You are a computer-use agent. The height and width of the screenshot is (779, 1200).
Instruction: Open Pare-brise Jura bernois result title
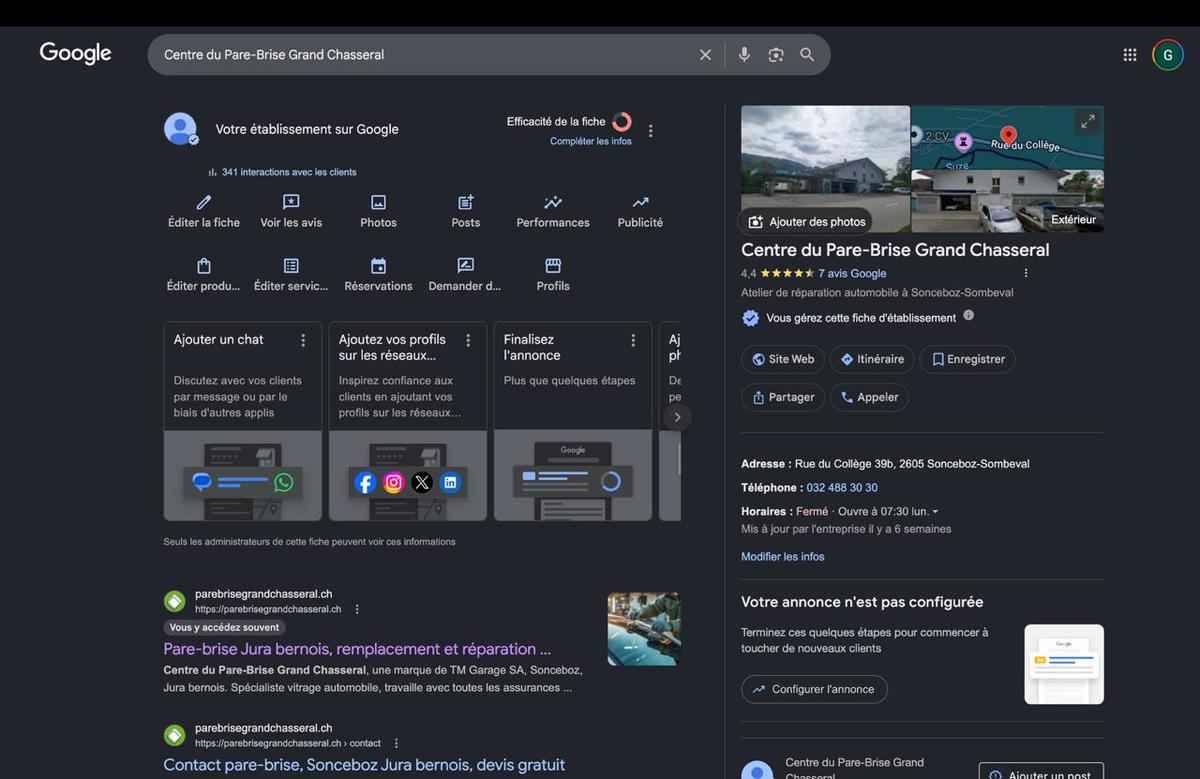coord(357,649)
